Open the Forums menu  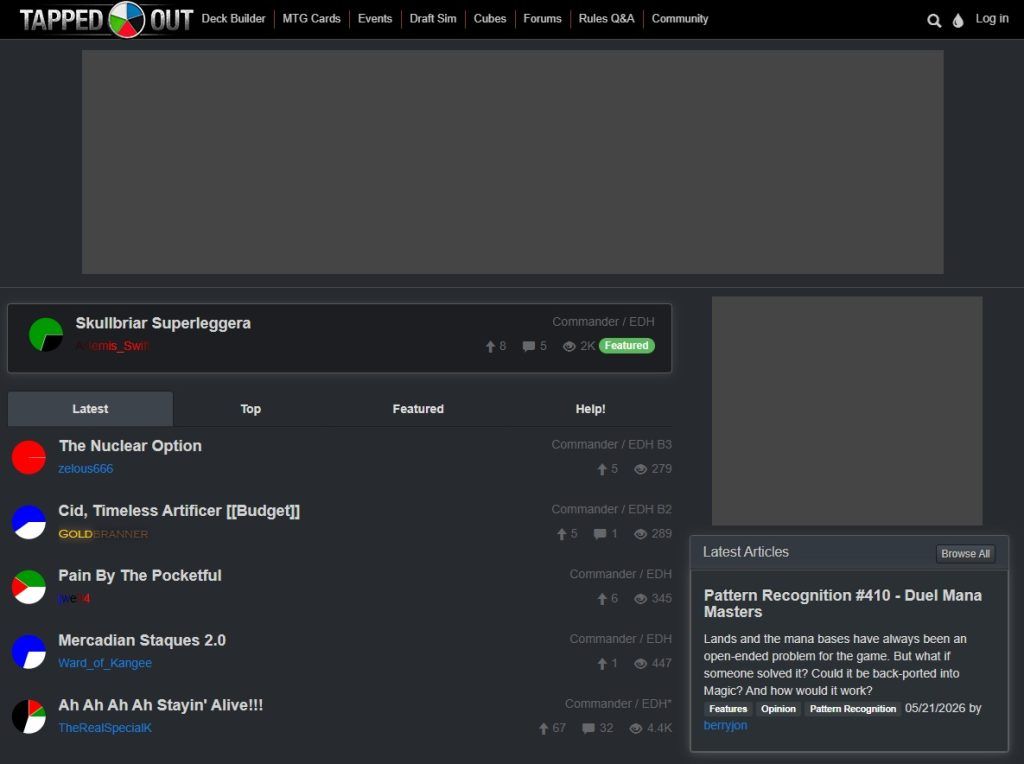click(x=542, y=19)
